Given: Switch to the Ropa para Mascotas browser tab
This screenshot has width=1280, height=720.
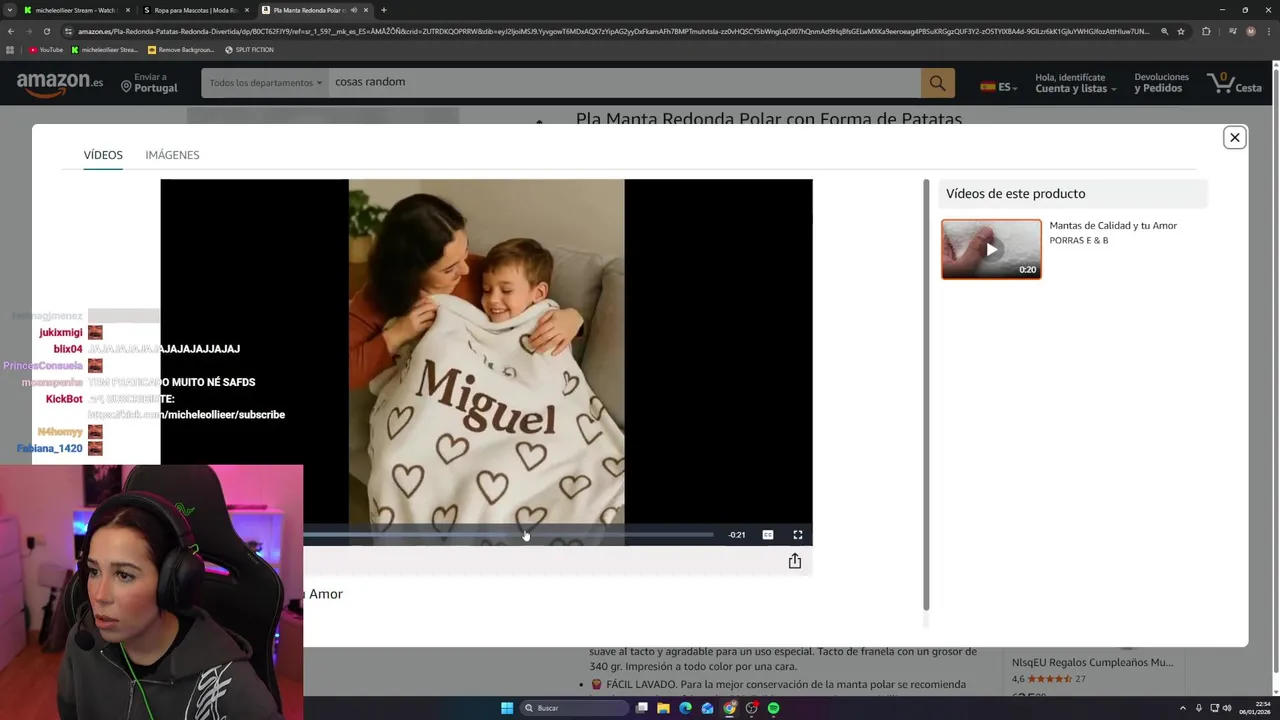Looking at the screenshot, I should tap(195, 10).
